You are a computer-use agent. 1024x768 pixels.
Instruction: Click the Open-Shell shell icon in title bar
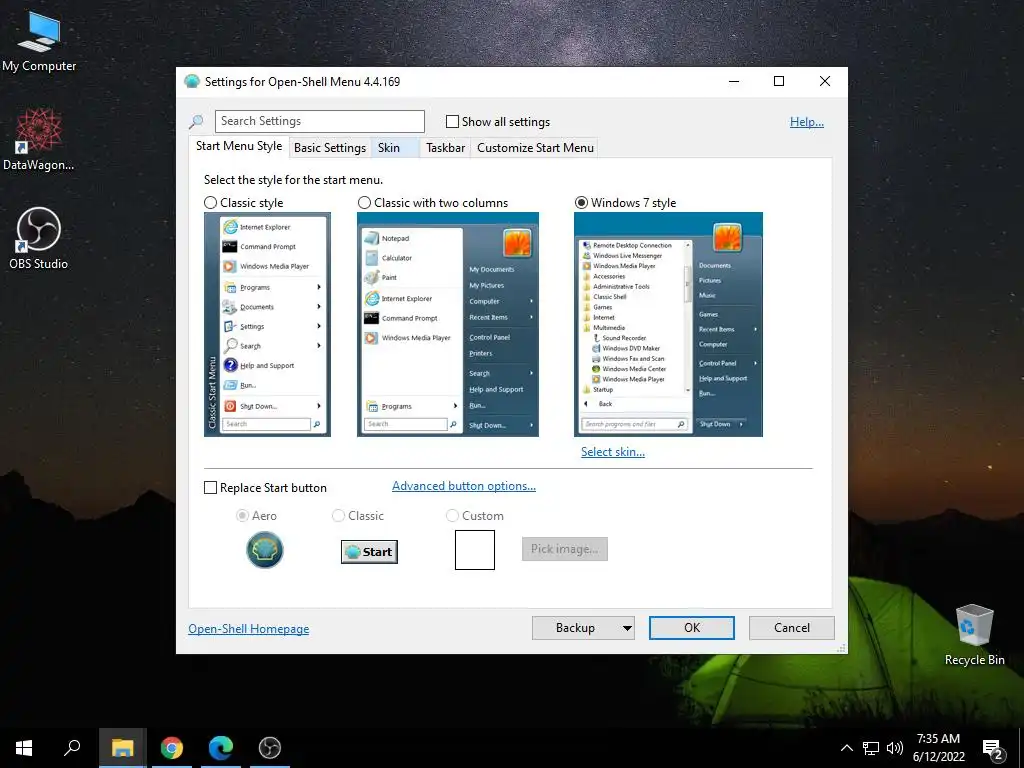pyautogui.click(x=192, y=82)
